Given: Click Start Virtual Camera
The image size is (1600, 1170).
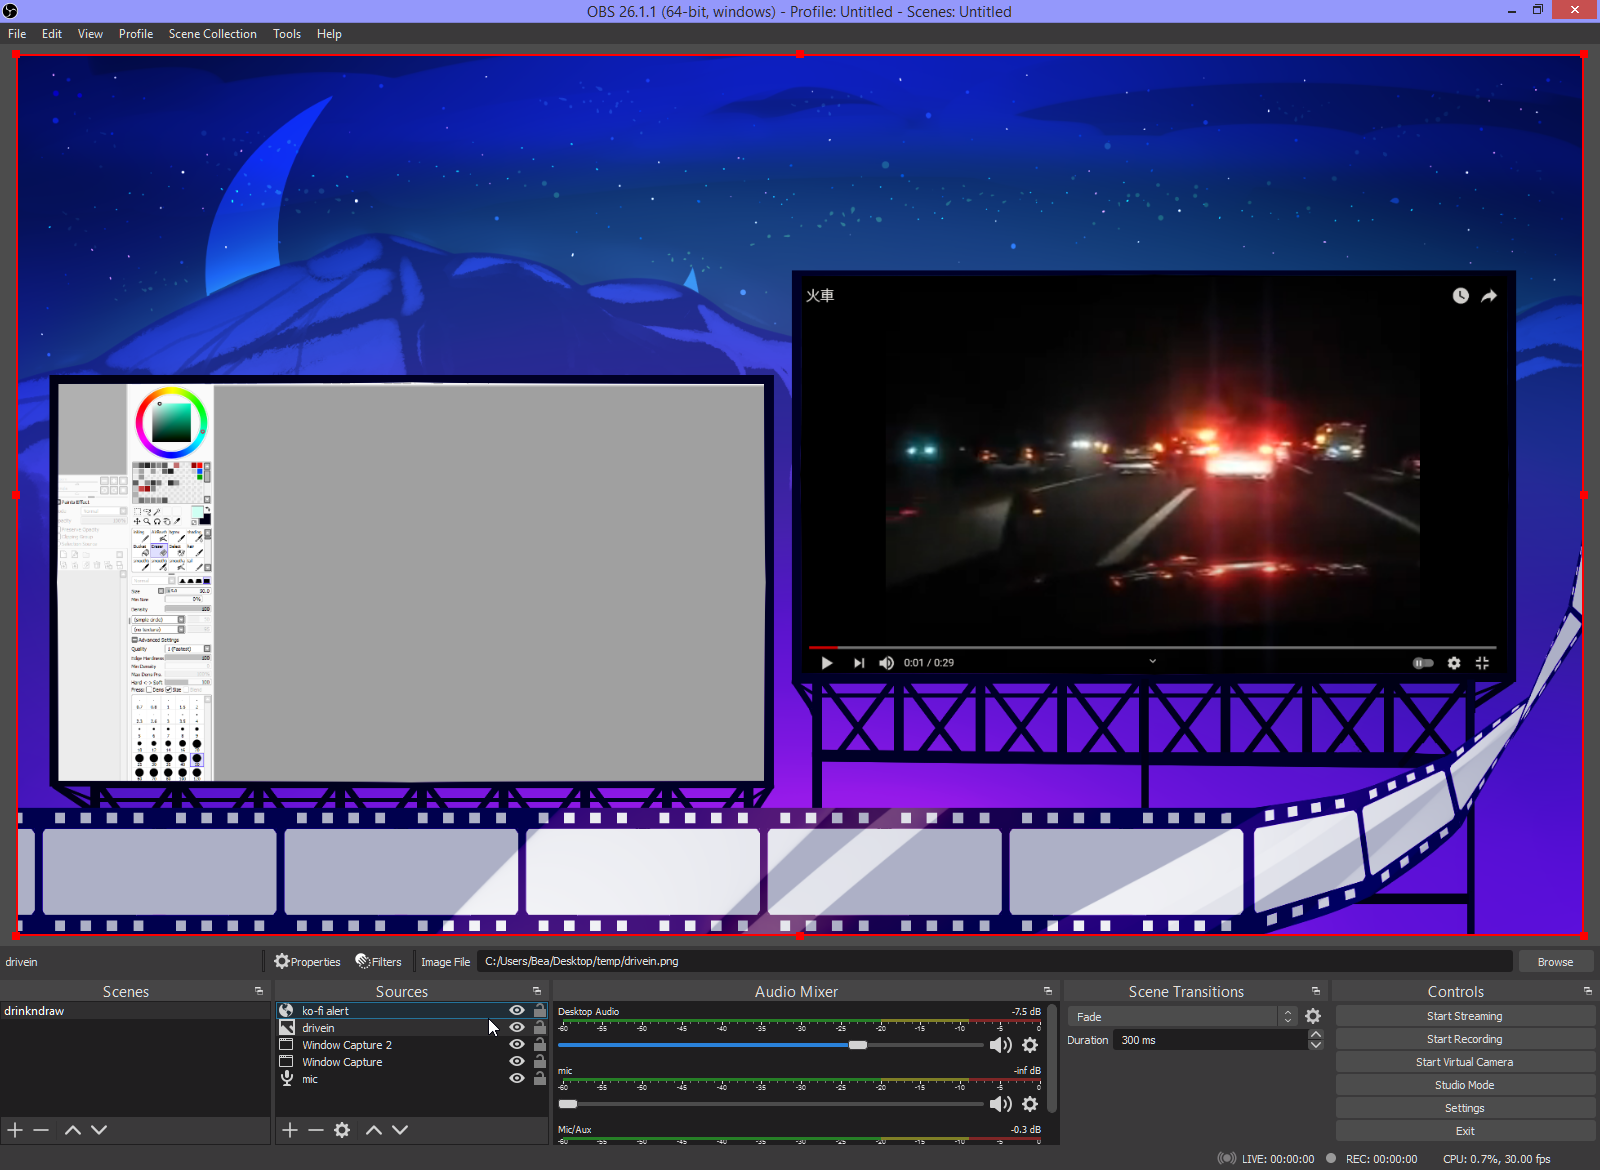Looking at the screenshot, I should 1465,1062.
